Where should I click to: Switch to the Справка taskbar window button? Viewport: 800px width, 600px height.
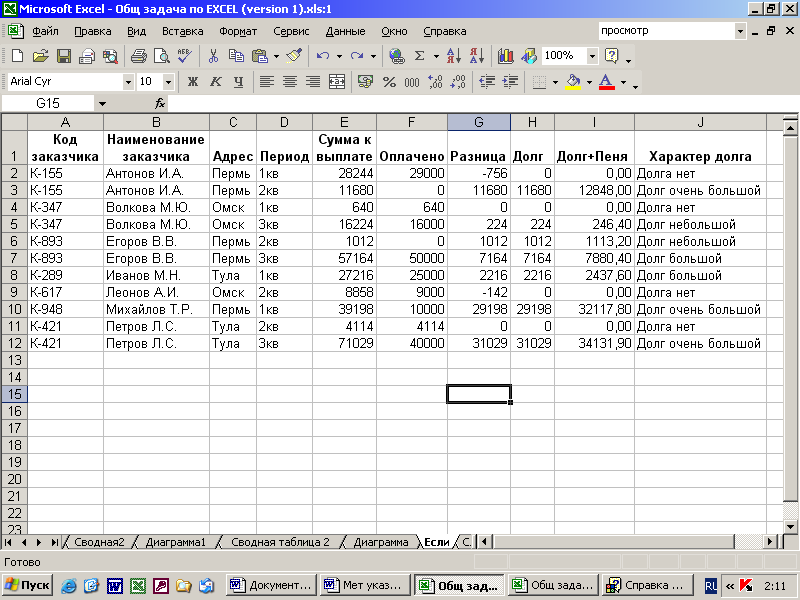click(x=646, y=585)
